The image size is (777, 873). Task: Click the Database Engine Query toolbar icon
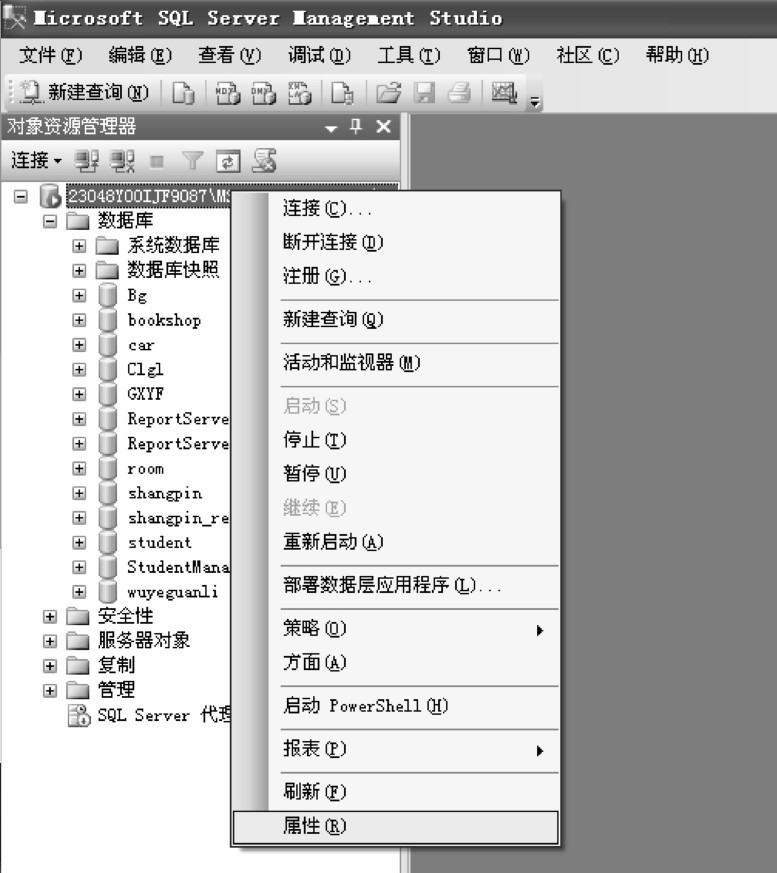[183, 92]
